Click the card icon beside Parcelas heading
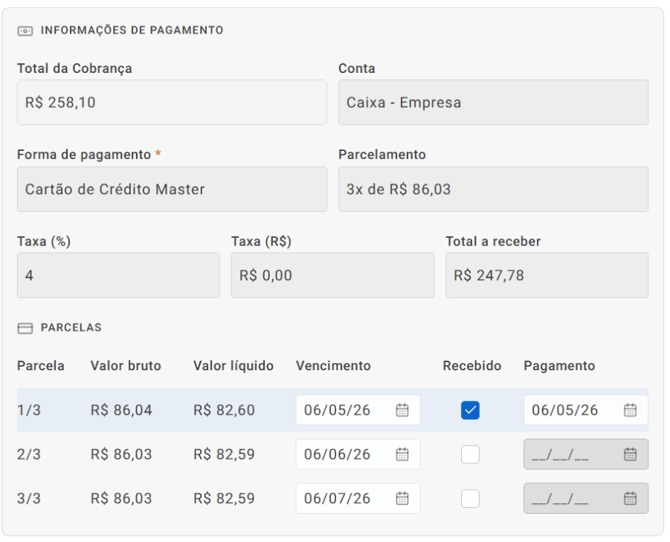 (x=25, y=328)
